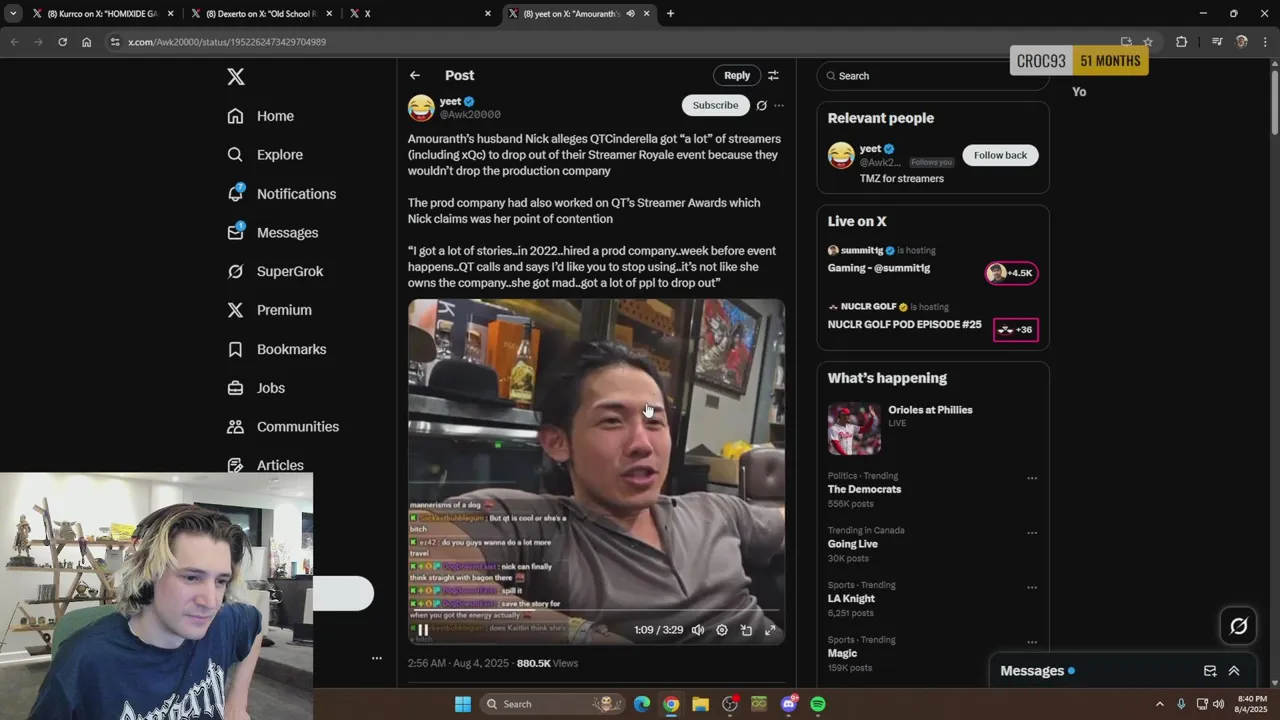Open Going Live trend
The height and width of the screenshot is (720, 1280).
852,544
